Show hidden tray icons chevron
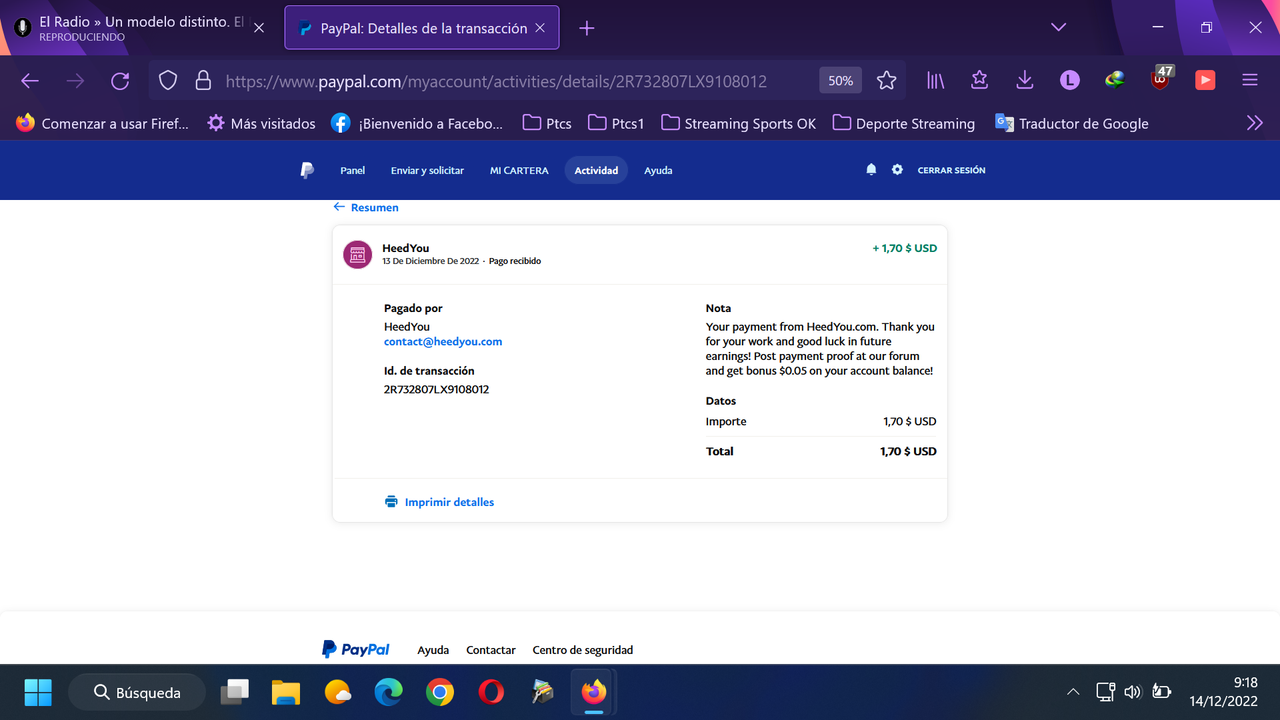 1073,692
